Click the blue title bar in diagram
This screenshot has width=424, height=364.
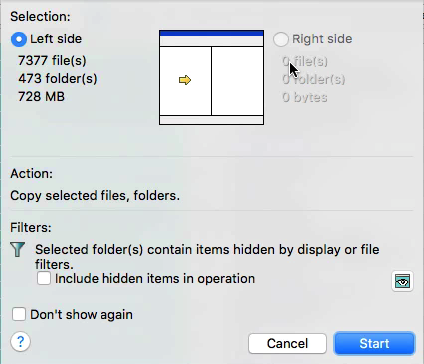click(211, 33)
